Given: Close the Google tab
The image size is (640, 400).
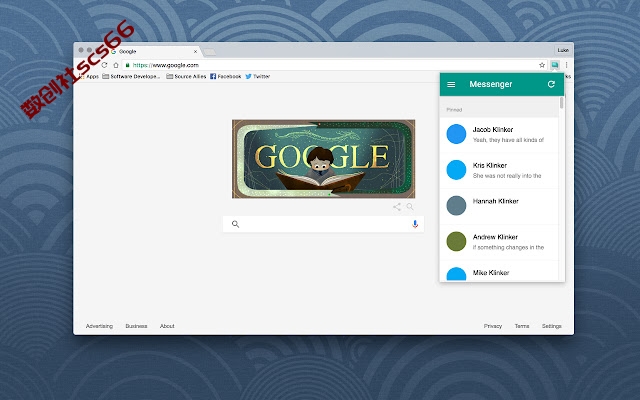Looking at the screenshot, I should (195, 51).
